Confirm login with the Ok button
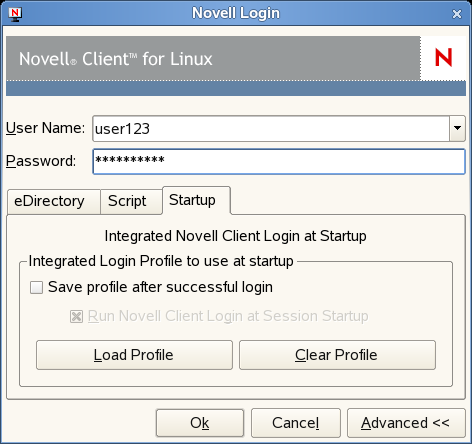This screenshot has height=444, width=472. (200, 423)
